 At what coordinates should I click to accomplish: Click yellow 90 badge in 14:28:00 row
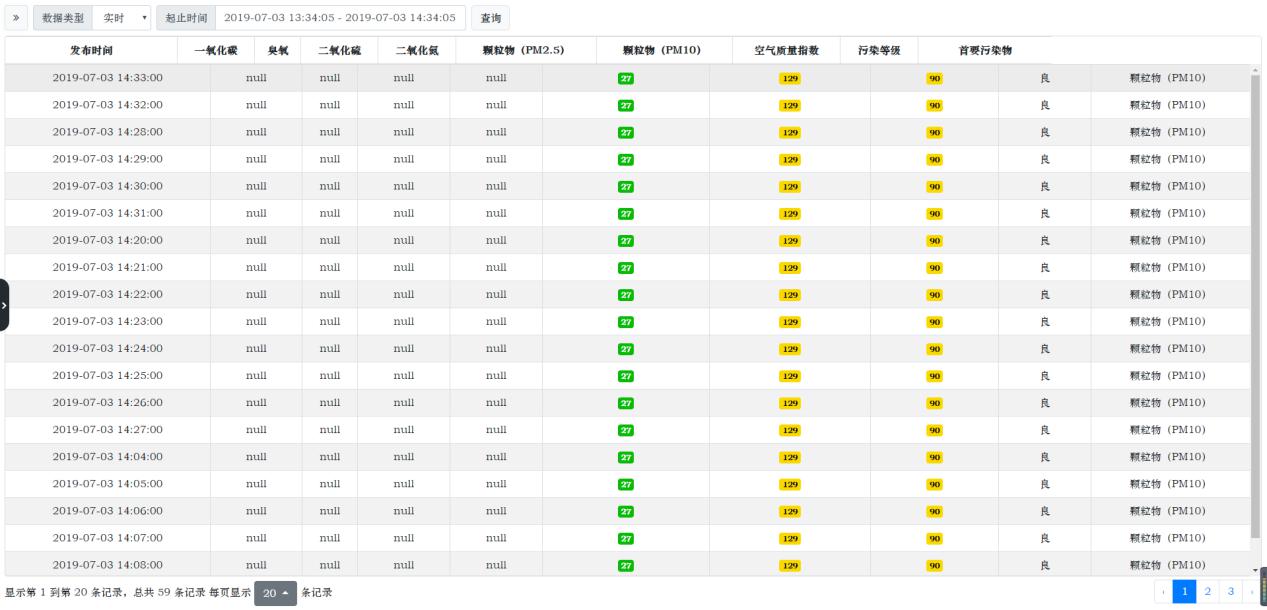point(934,132)
